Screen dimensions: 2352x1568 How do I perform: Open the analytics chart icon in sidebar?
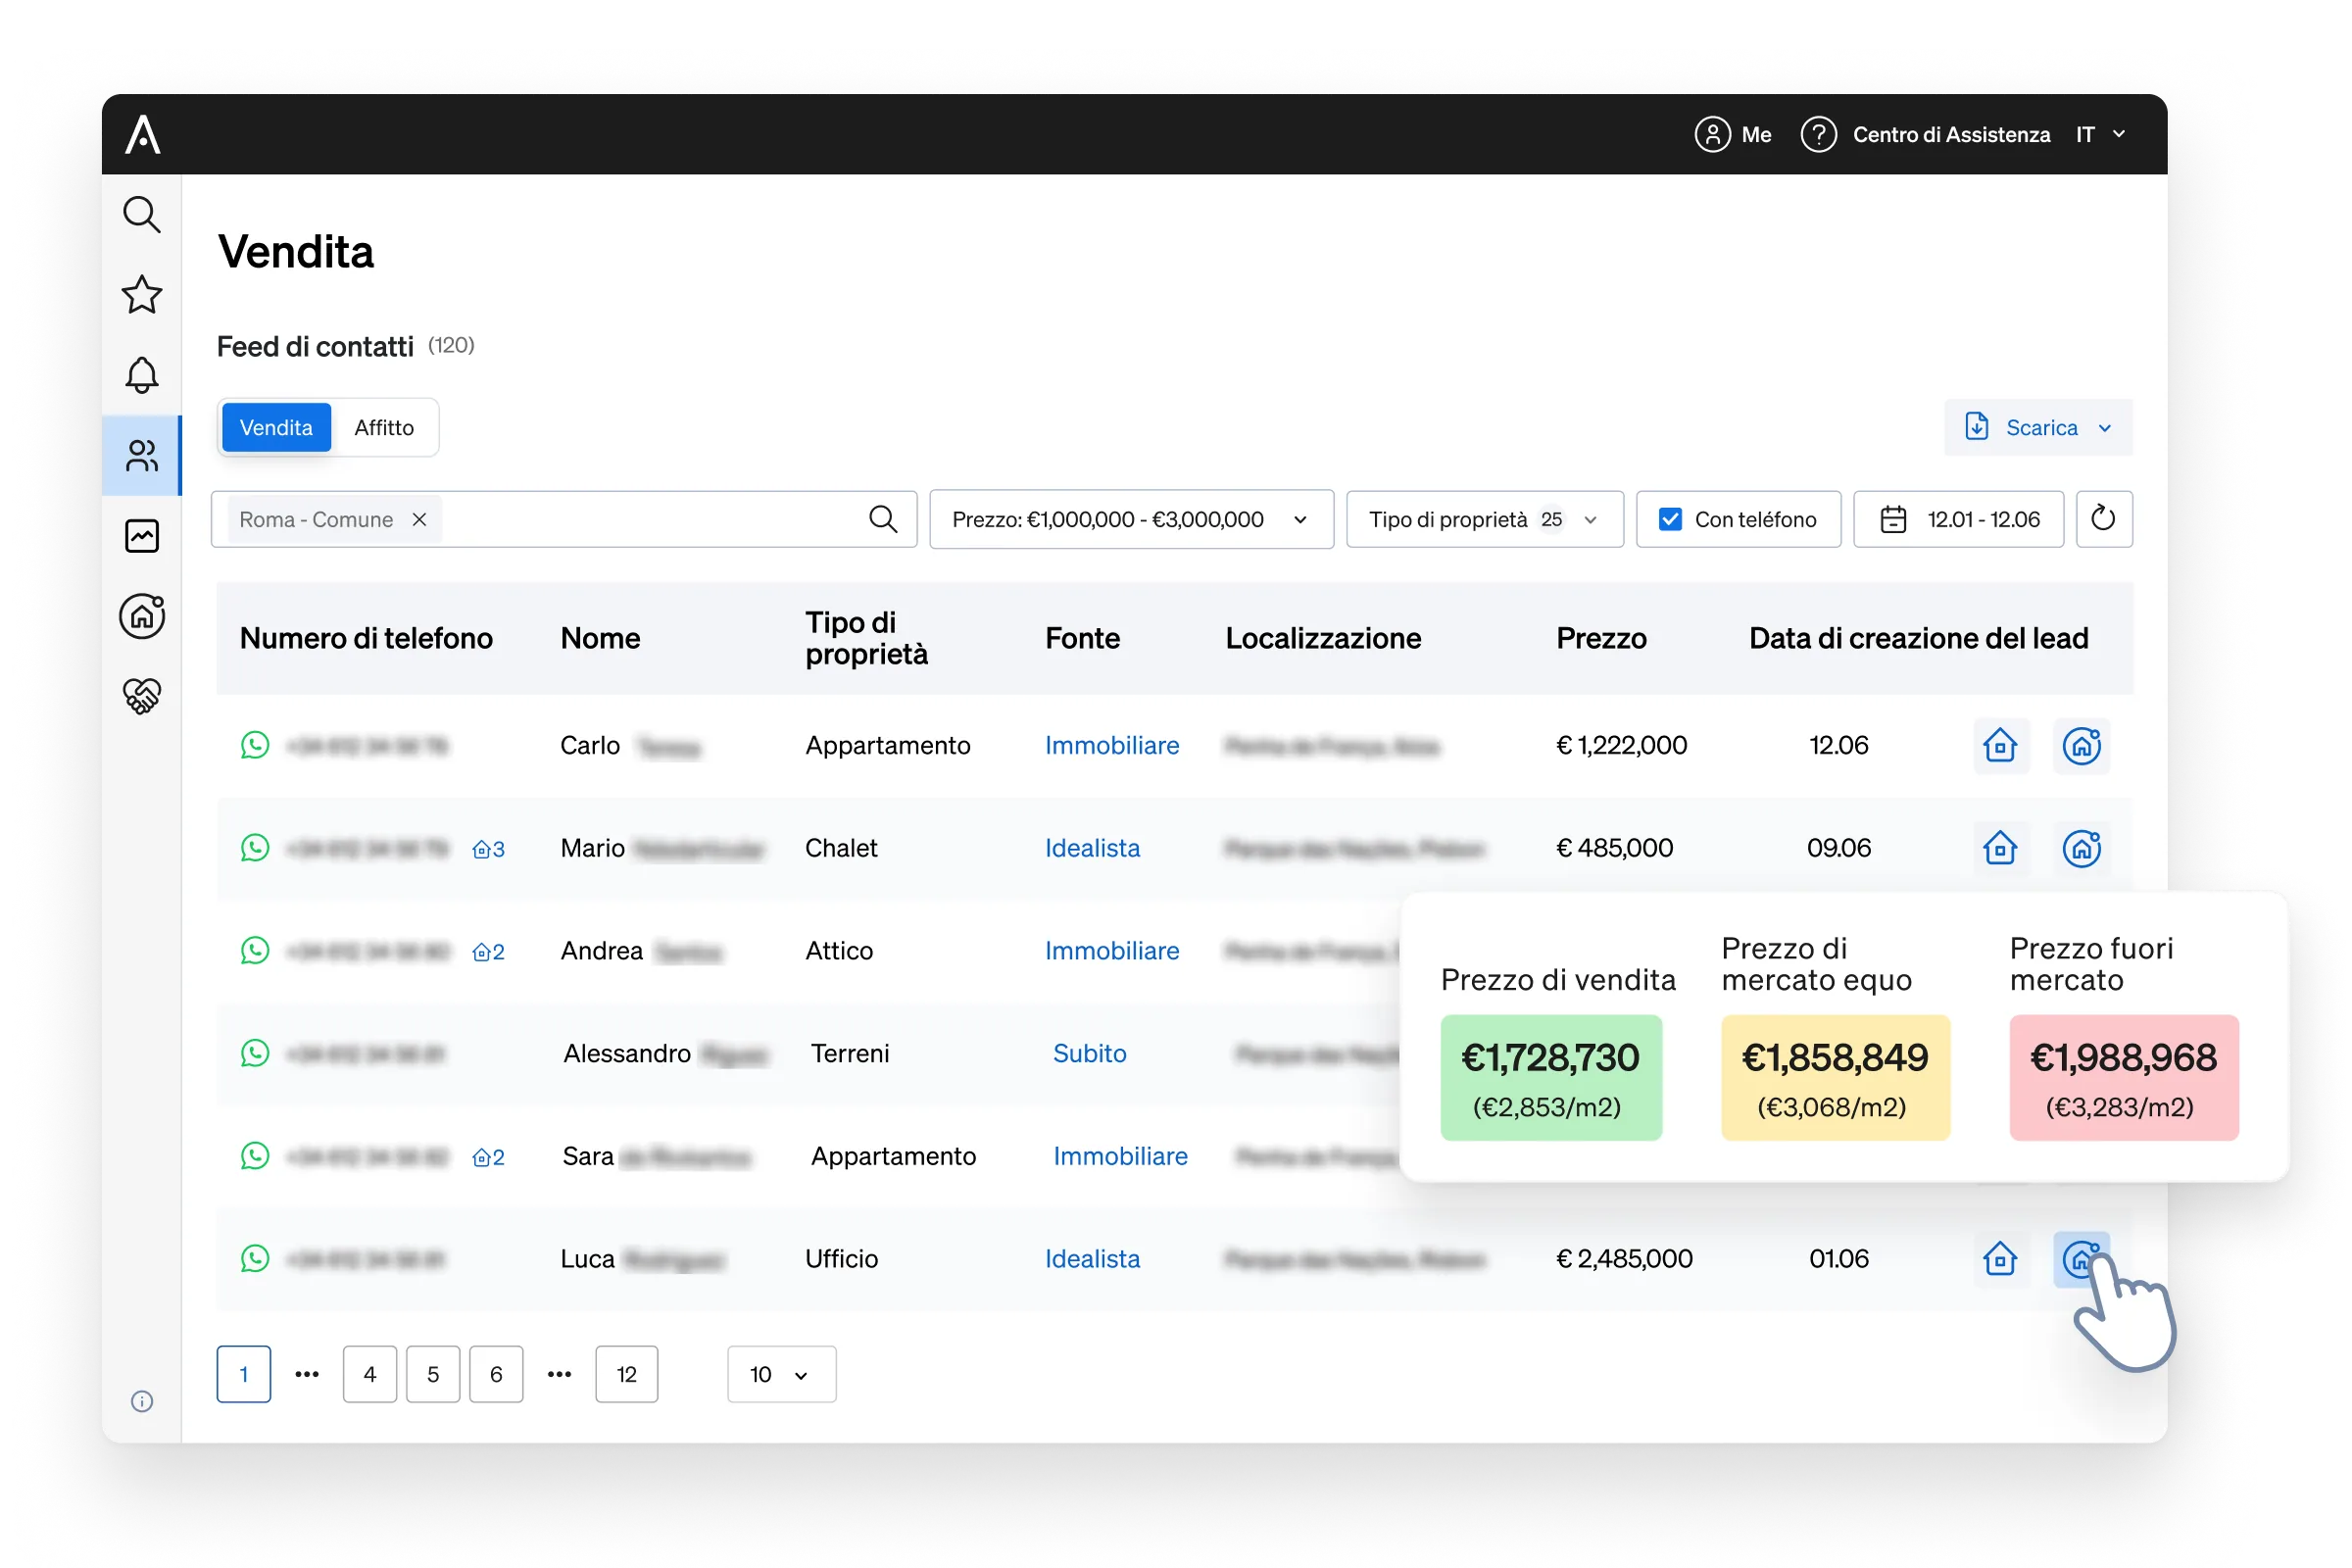coord(142,536)
